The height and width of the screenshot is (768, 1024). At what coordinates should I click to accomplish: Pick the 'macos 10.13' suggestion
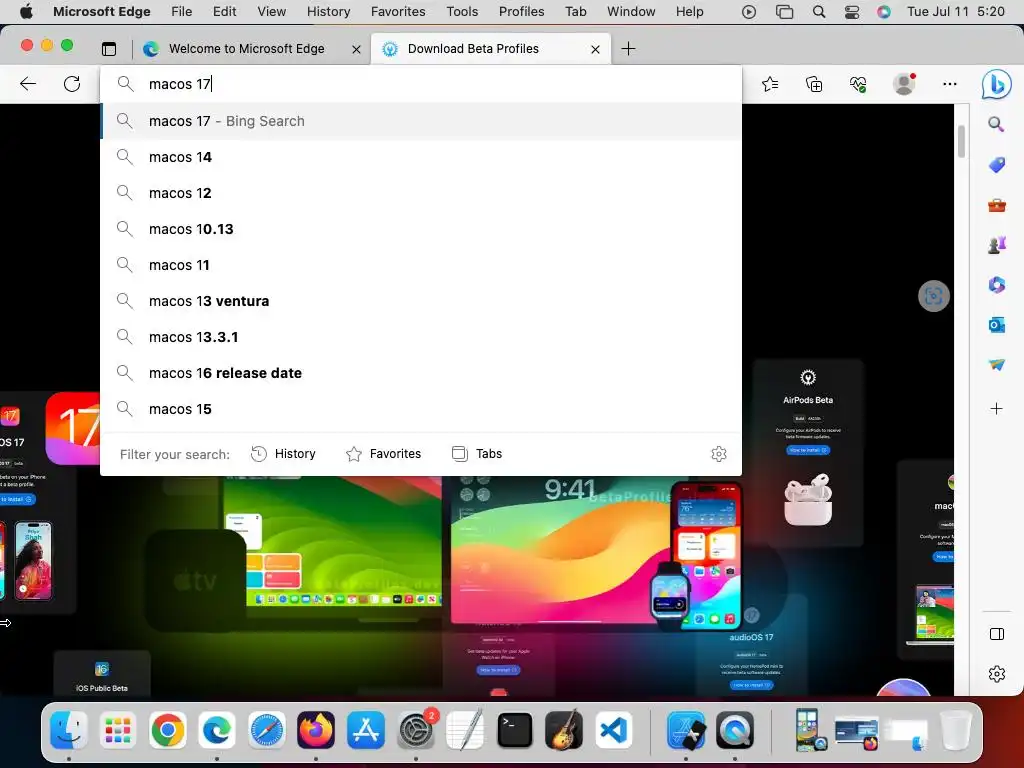(x=421, y=229)
